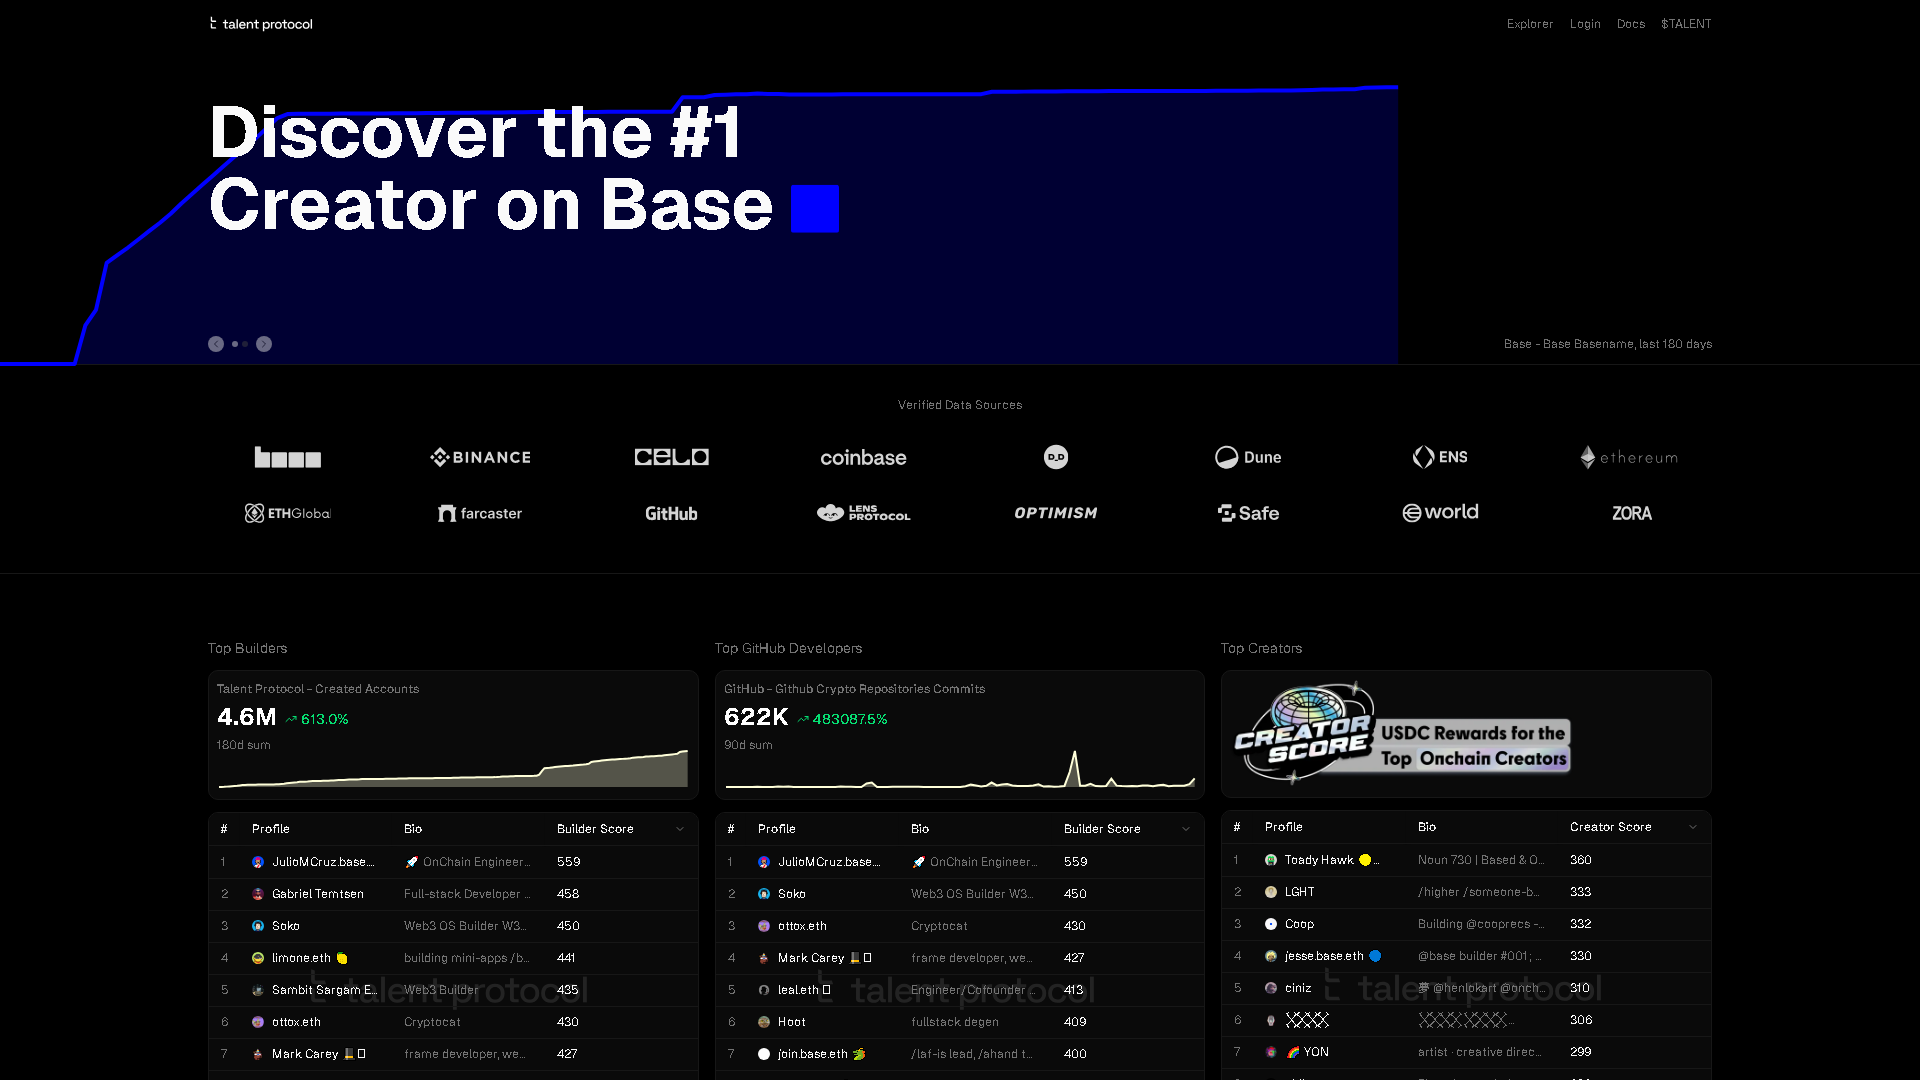Click the $TALENT link
This screenshot has height=1080, width=1920.
pyautogui.click(x=1686, y=23)
